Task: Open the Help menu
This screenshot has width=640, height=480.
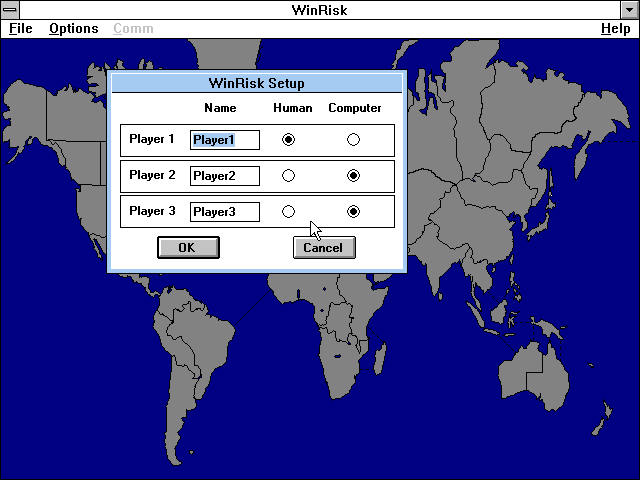Action: tap(616, 29)
